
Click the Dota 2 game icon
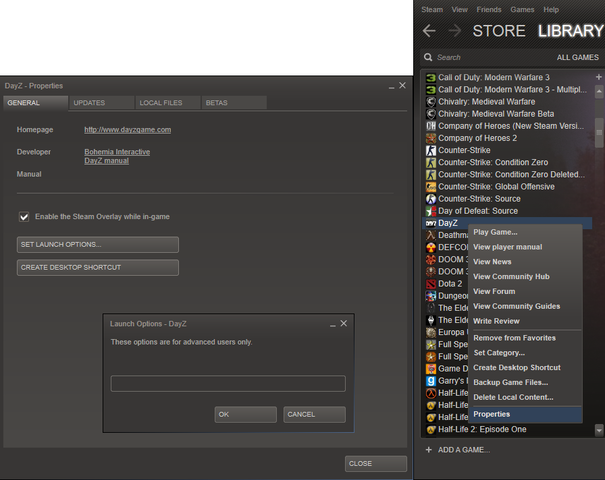tap(431, 284)
